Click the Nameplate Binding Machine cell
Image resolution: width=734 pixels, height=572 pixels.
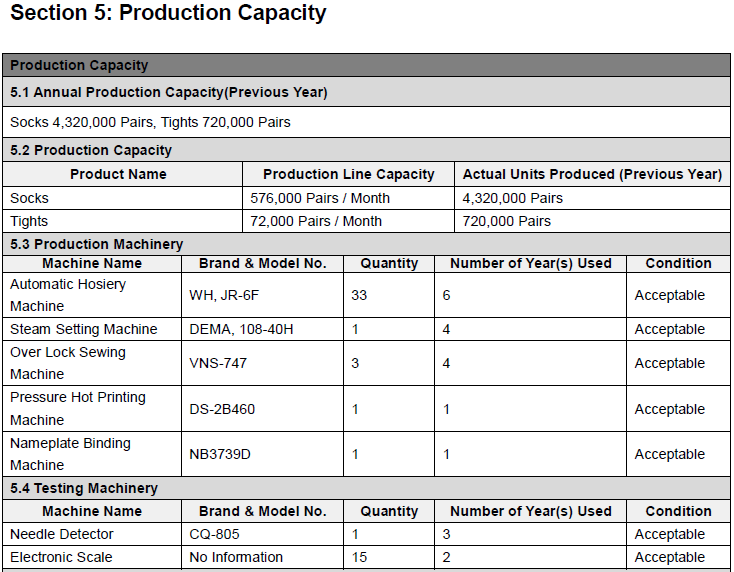pos(70,454)
